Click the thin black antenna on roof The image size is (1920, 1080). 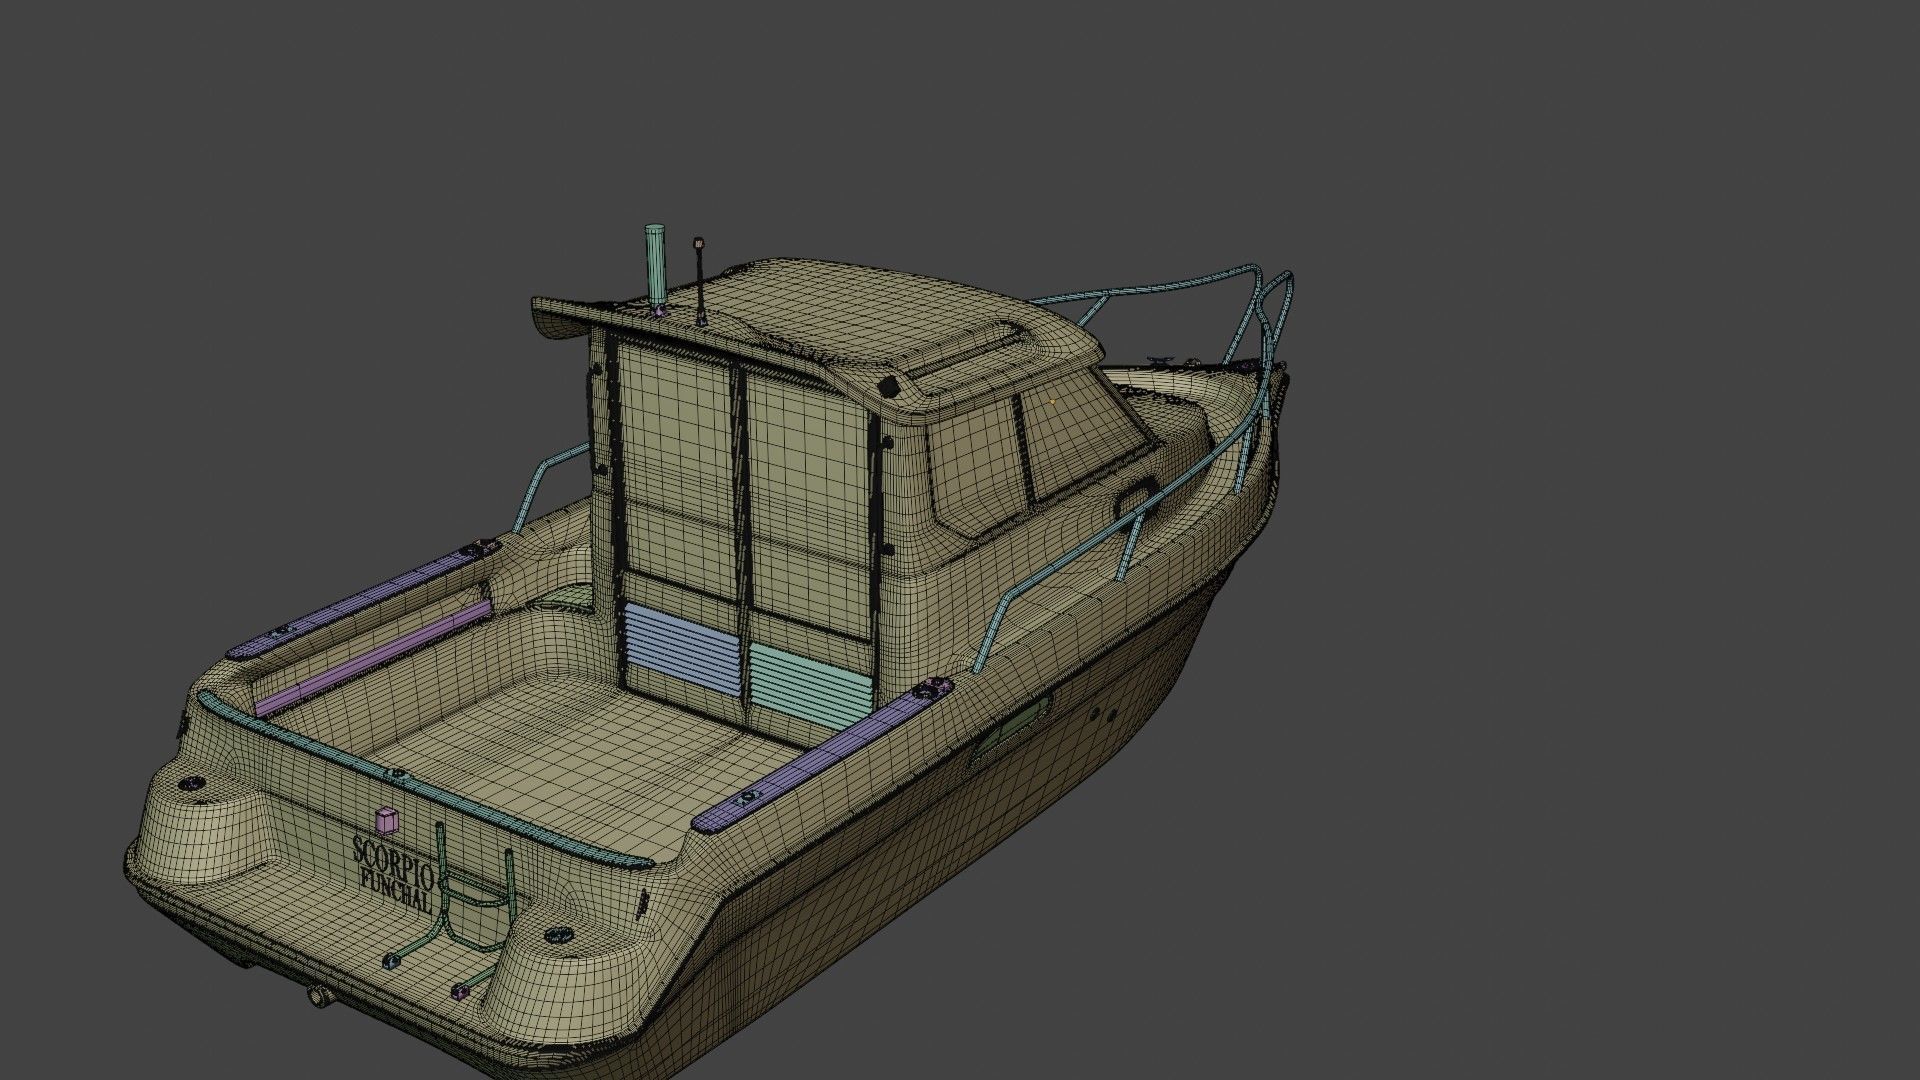click(x=700, y=283)
